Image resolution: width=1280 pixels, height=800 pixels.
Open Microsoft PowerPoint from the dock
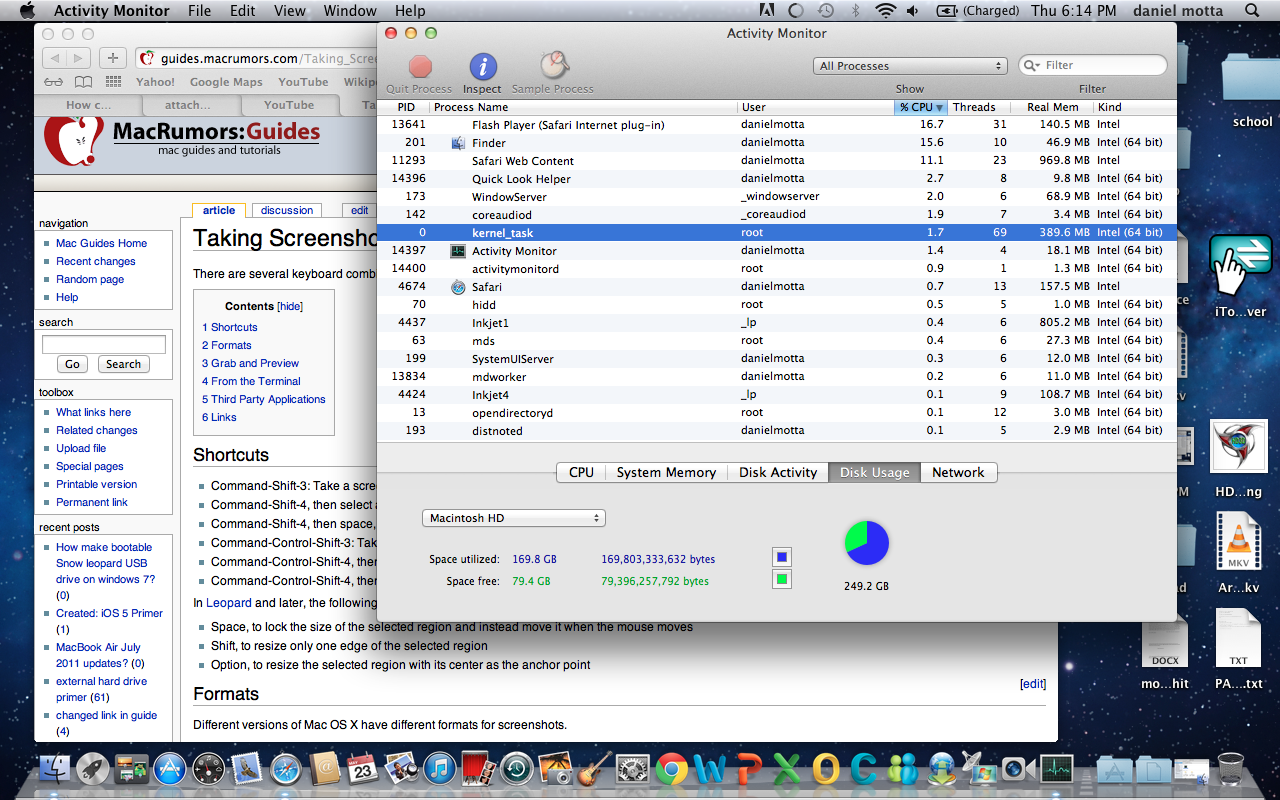[x=748, y=769]
